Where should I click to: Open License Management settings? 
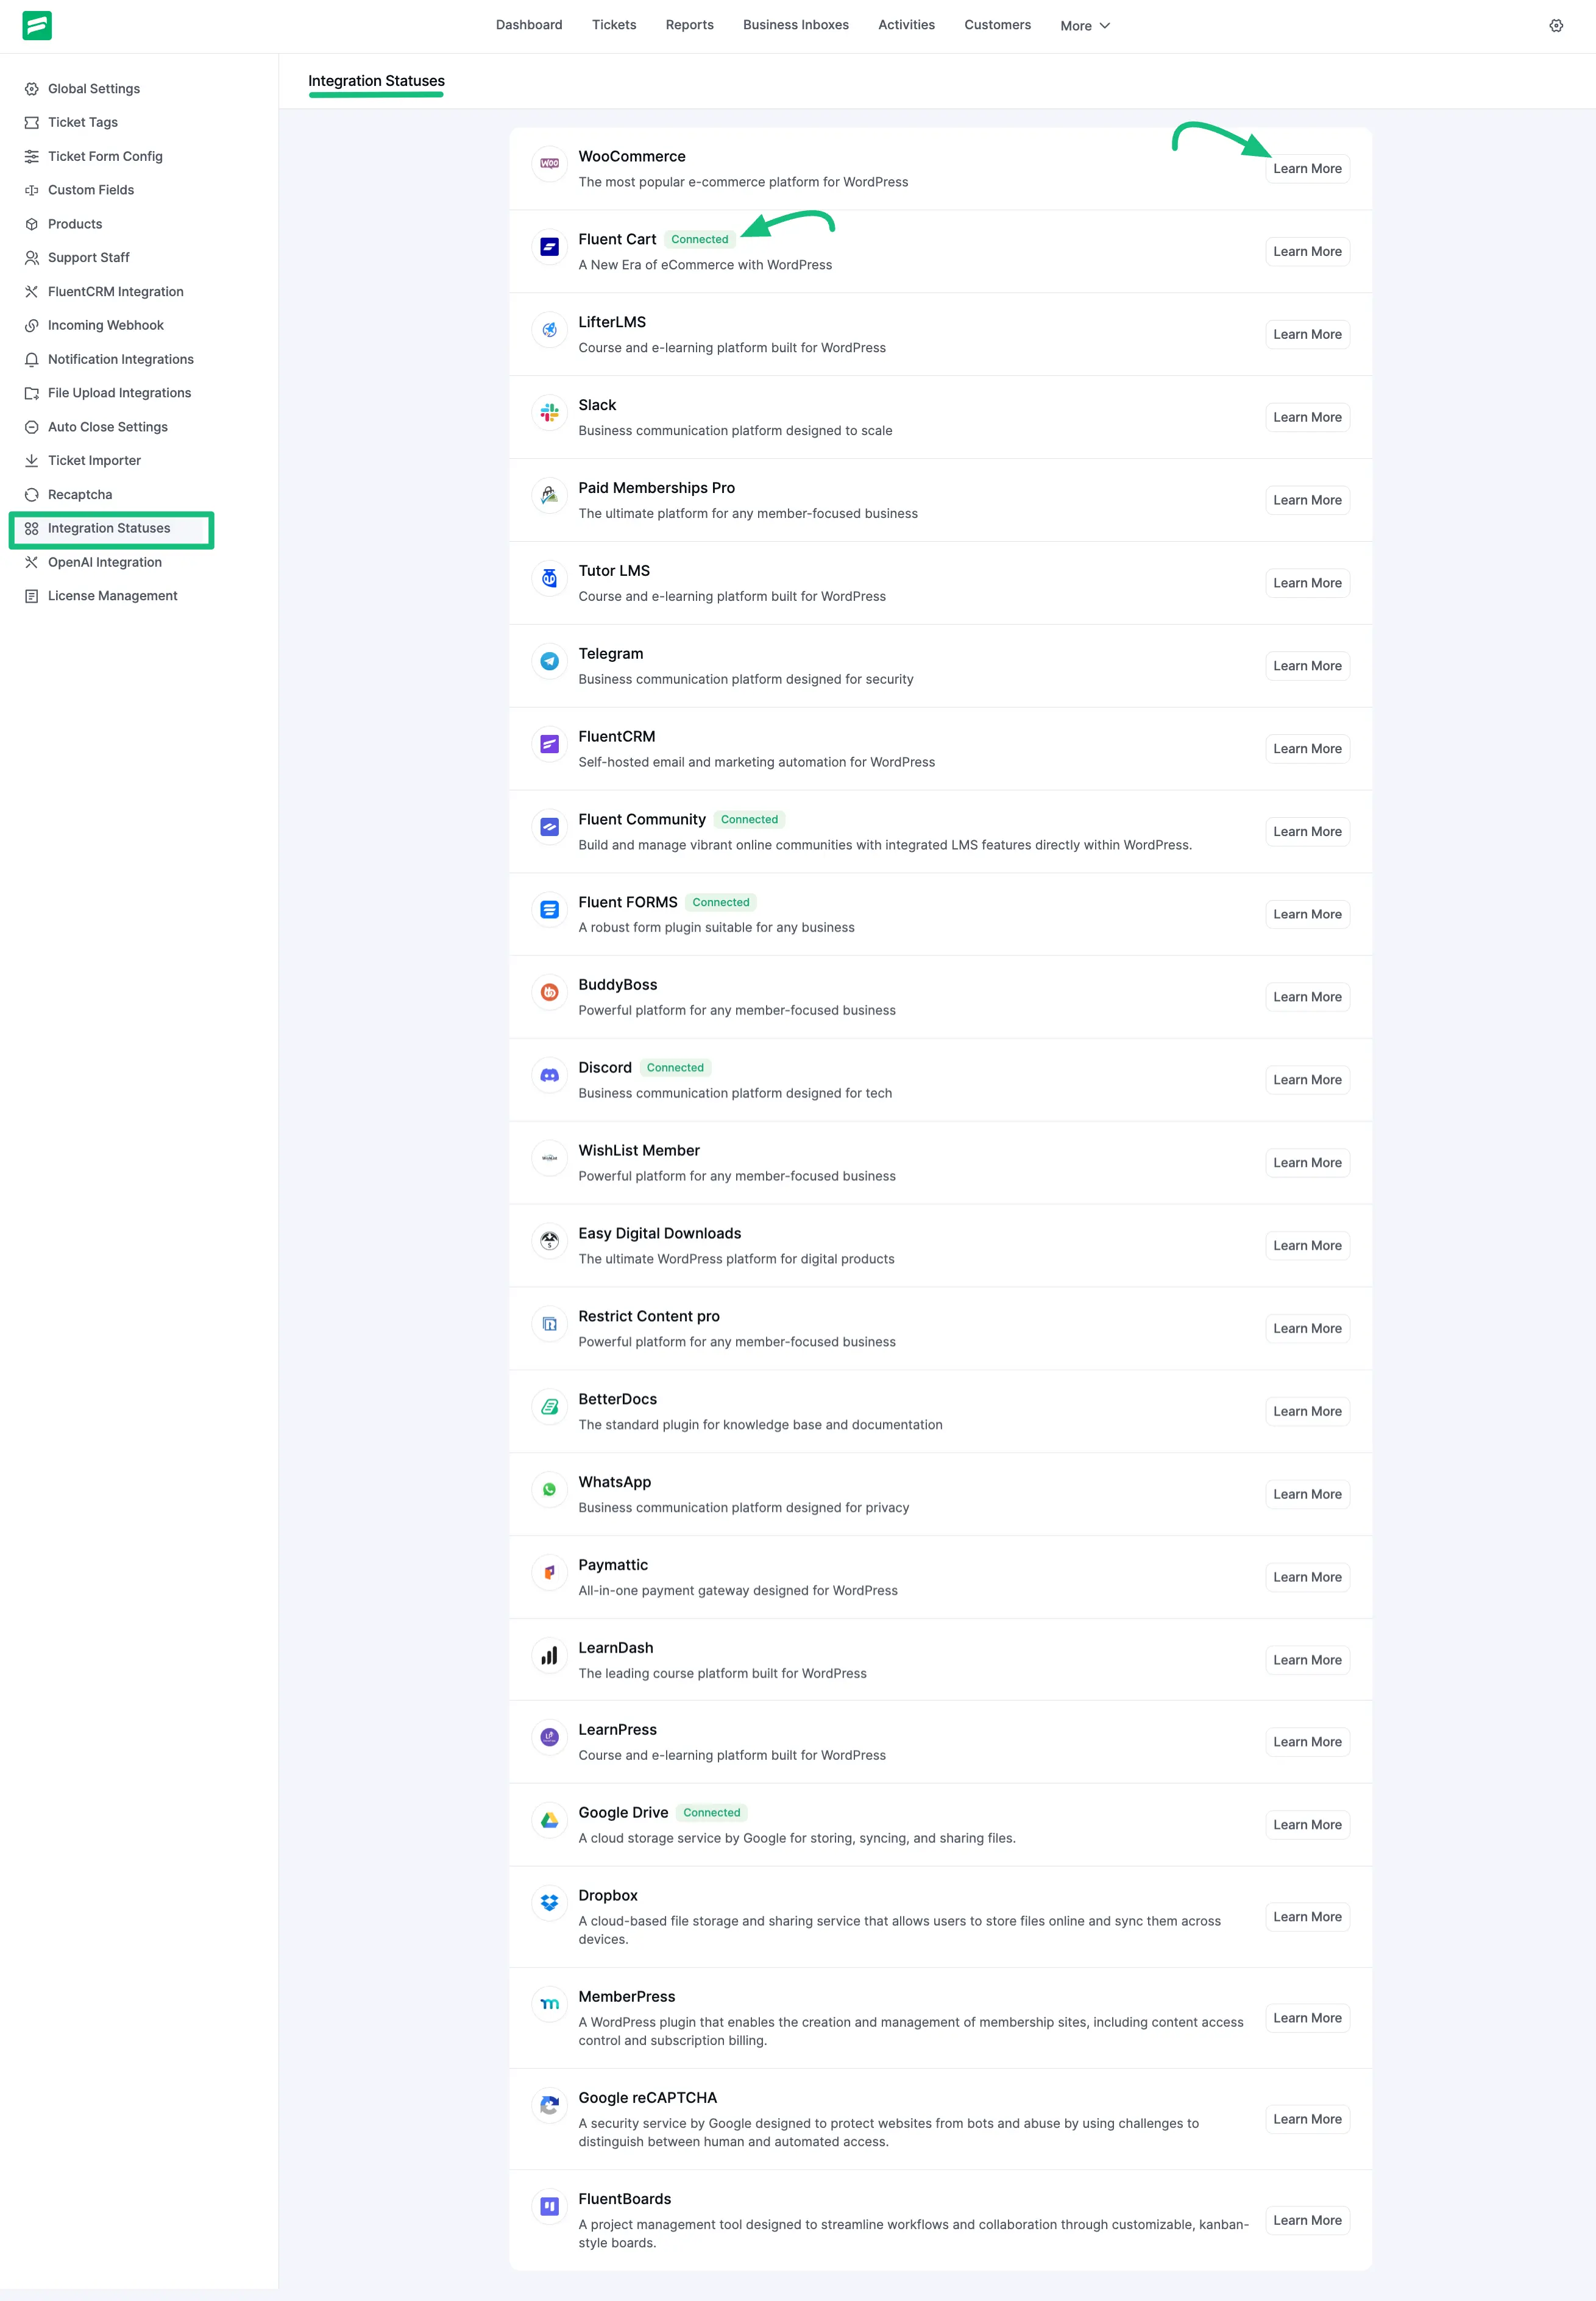(112, 595)
